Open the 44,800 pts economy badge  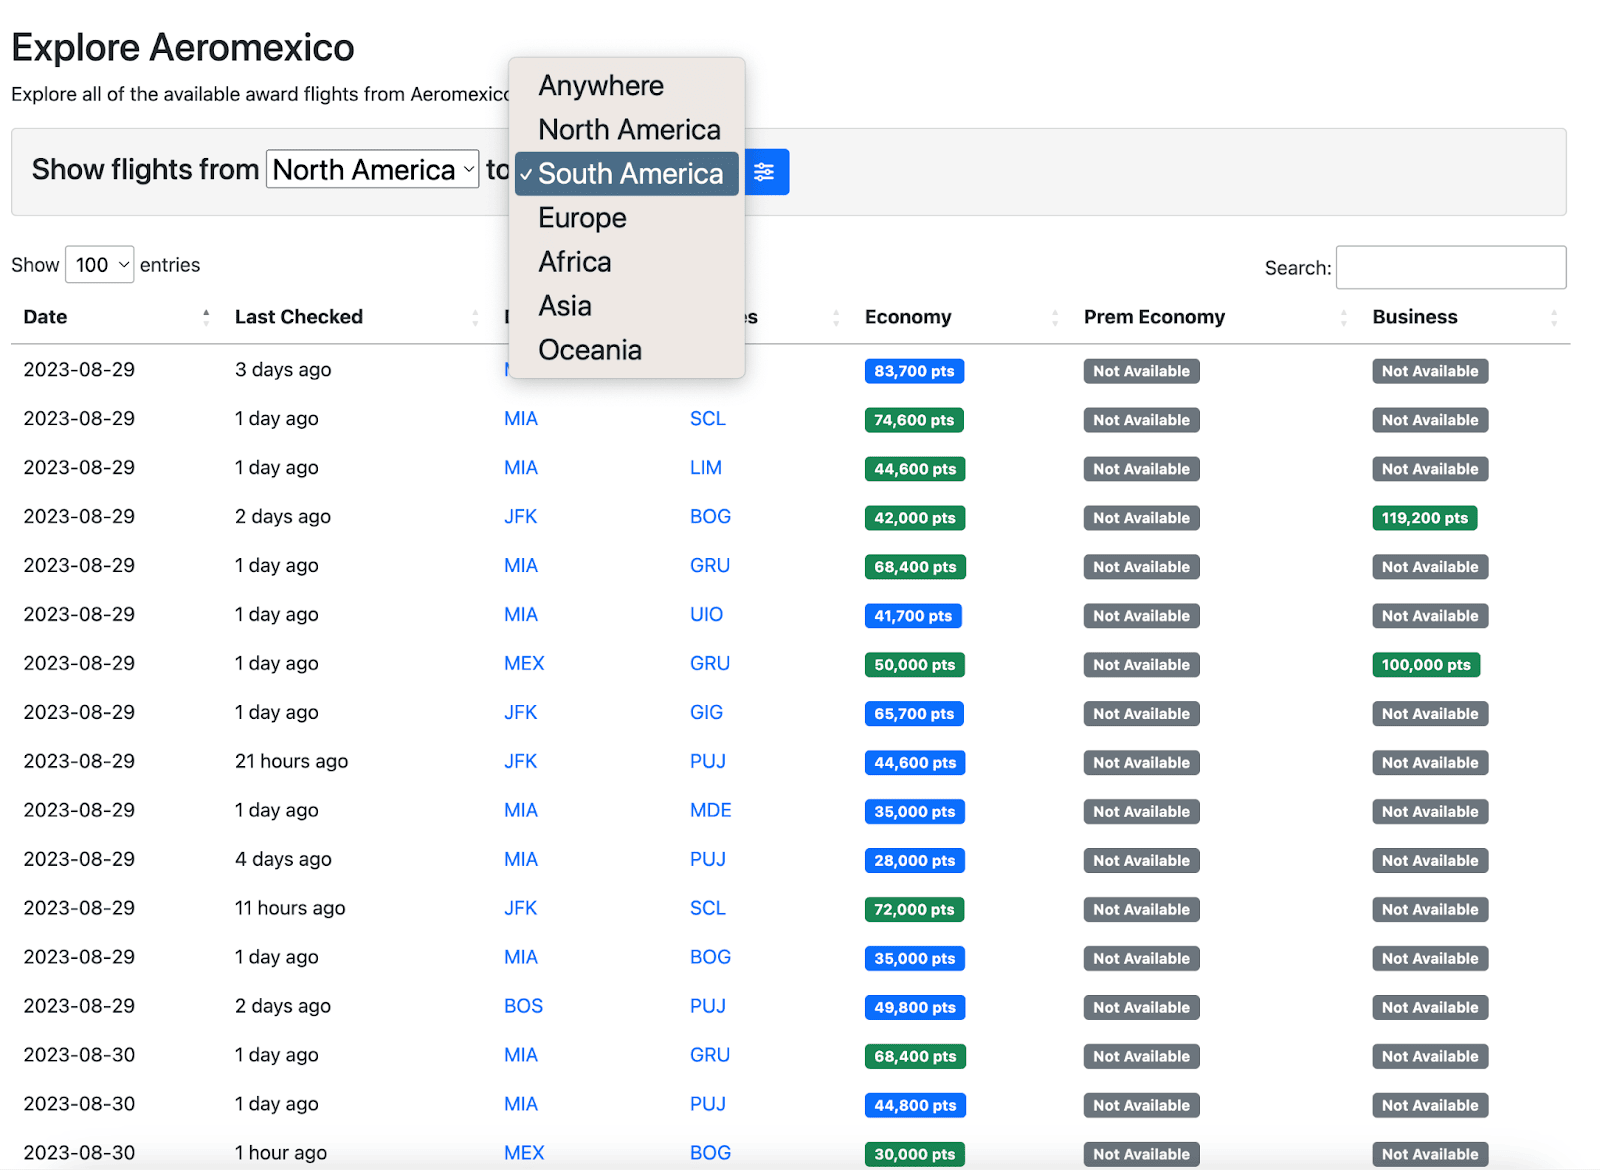pos(915,1106)
